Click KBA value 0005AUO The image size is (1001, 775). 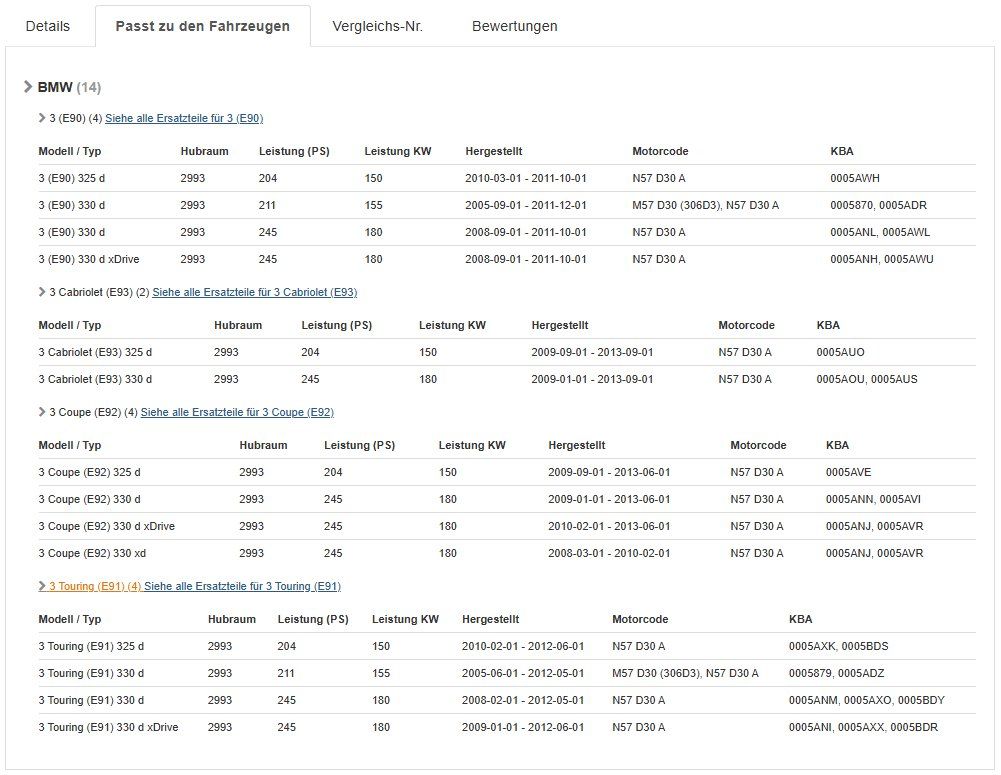[x=840, y=352]
